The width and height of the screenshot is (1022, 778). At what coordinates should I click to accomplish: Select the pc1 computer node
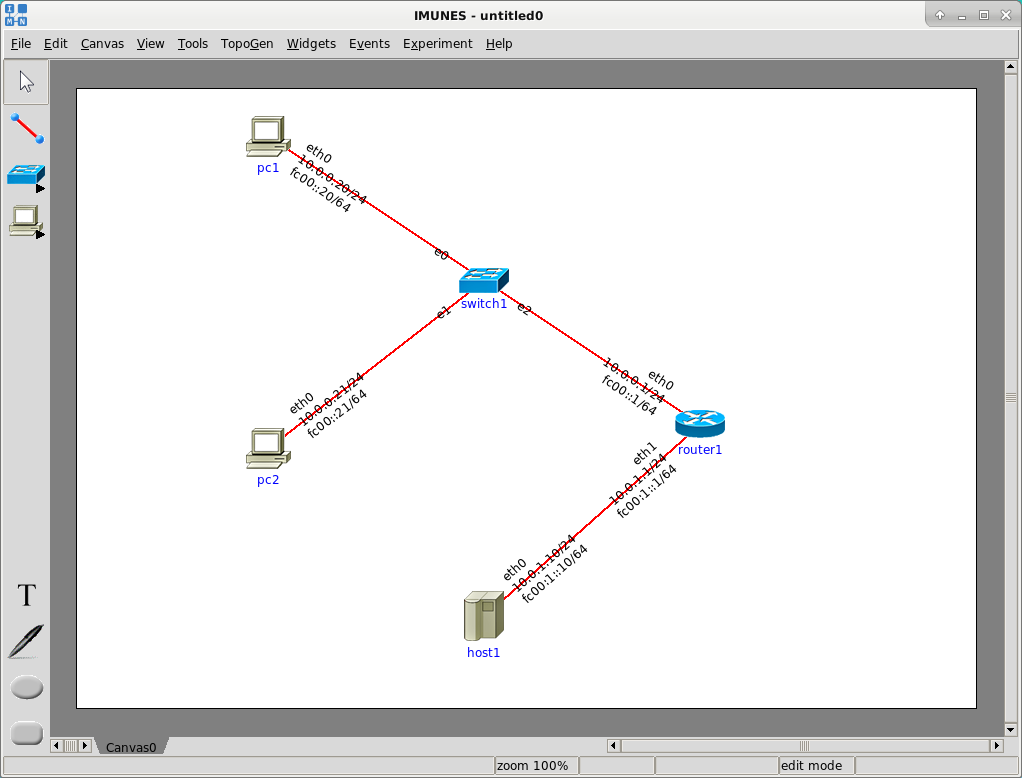[267, 137]
